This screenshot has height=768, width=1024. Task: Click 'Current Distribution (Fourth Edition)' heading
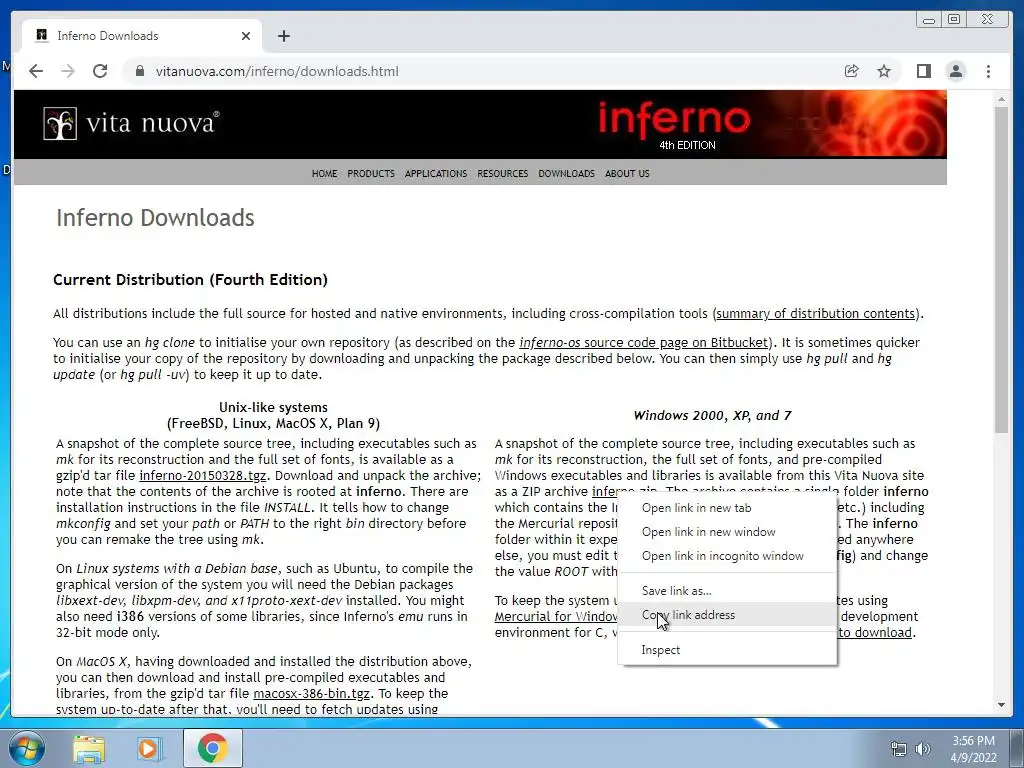[x=190, y=280]
